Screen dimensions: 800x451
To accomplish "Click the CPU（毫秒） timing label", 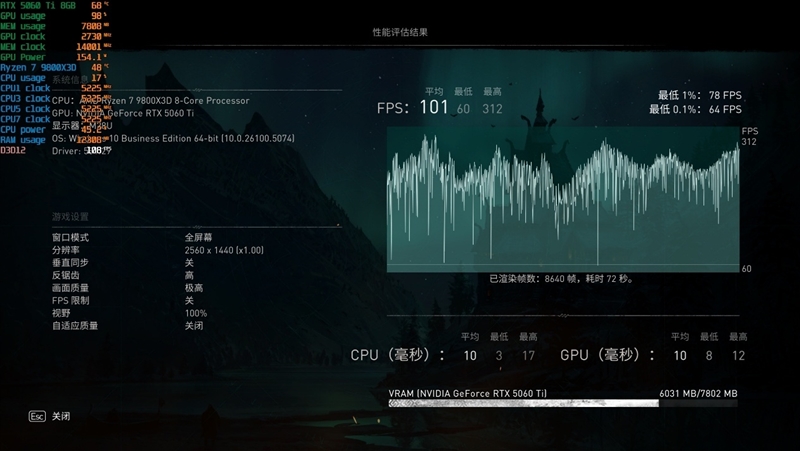I will pos(397,355).
